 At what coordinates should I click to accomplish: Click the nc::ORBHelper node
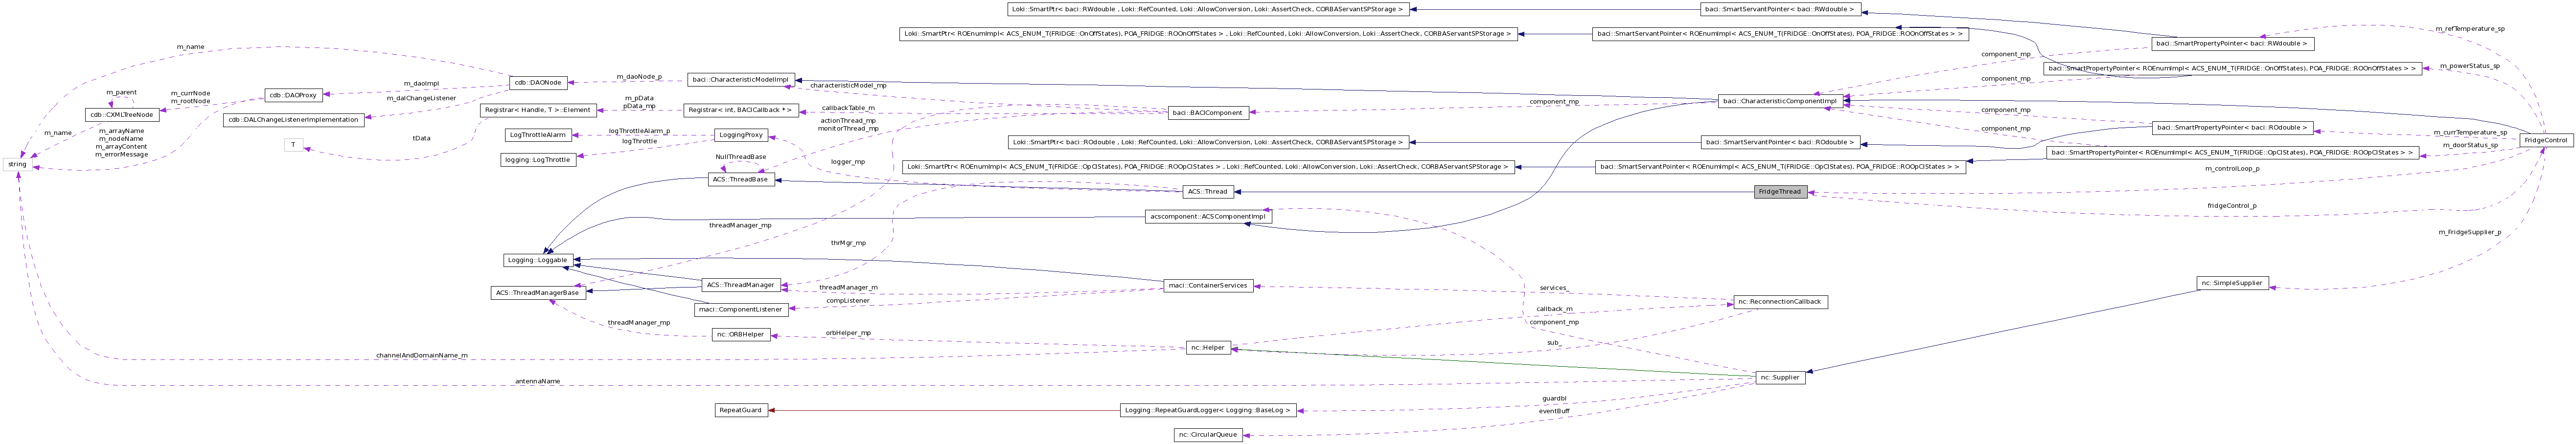tap(741, 334)
